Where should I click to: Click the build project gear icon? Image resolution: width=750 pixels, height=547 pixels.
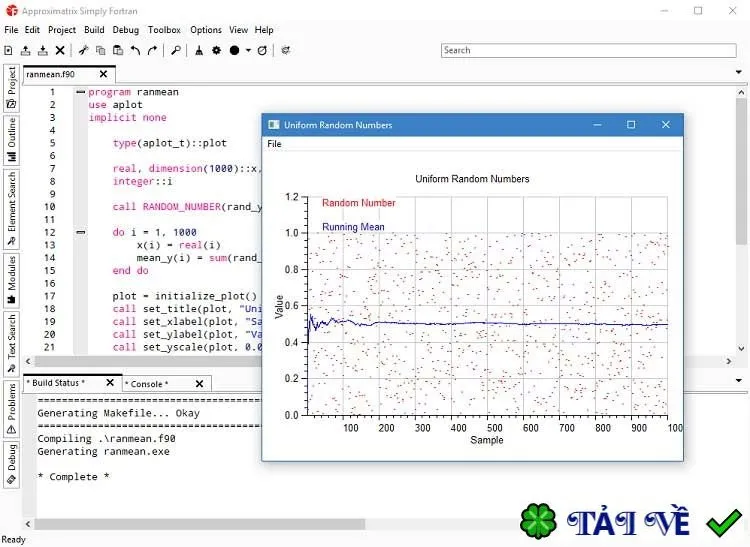click(217, 50)
